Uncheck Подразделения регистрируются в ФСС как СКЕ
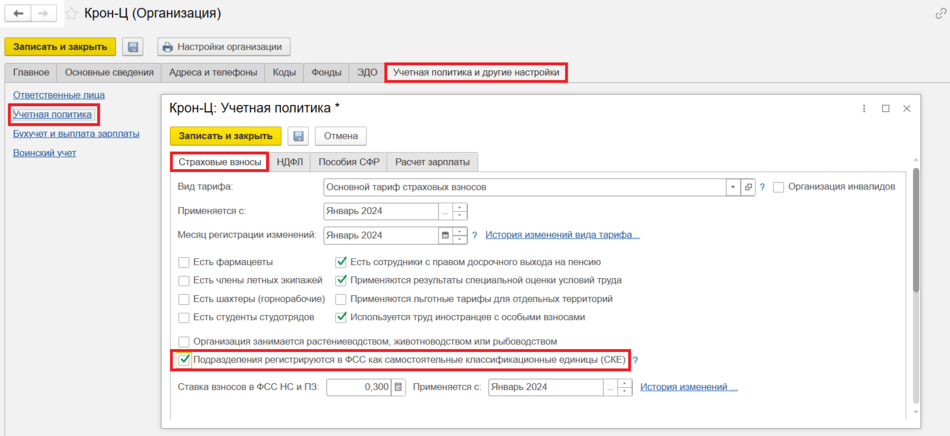The width and height of the screenshot is (950, 436). click(x=185, y=360)
